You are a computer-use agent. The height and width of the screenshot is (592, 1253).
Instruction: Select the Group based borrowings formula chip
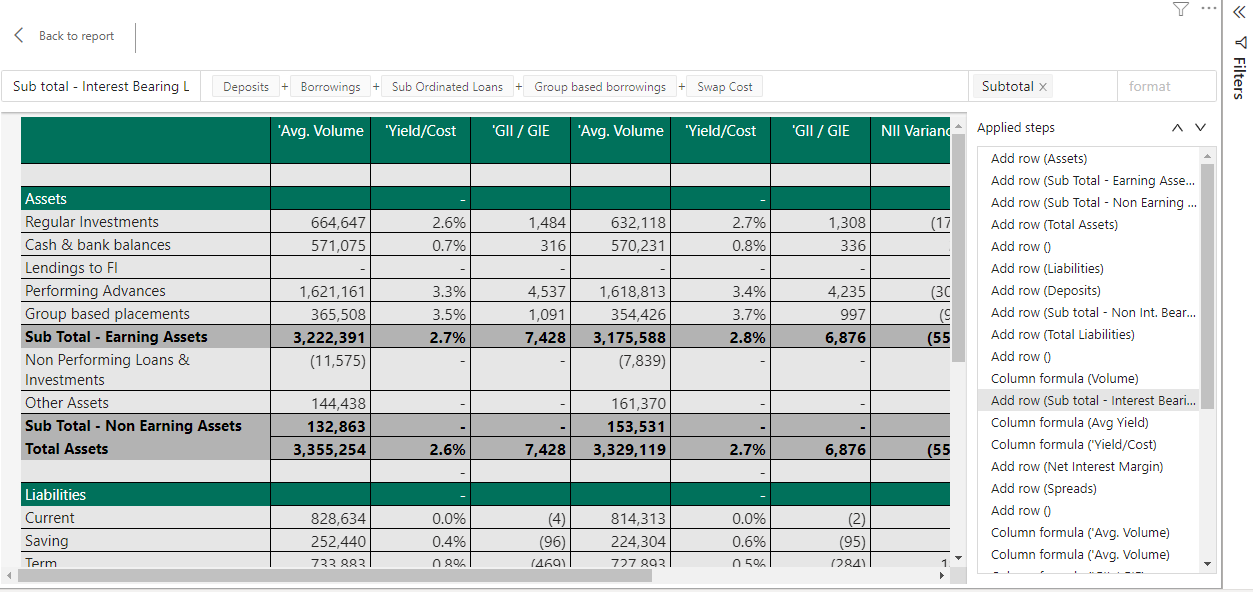point(600,87)
